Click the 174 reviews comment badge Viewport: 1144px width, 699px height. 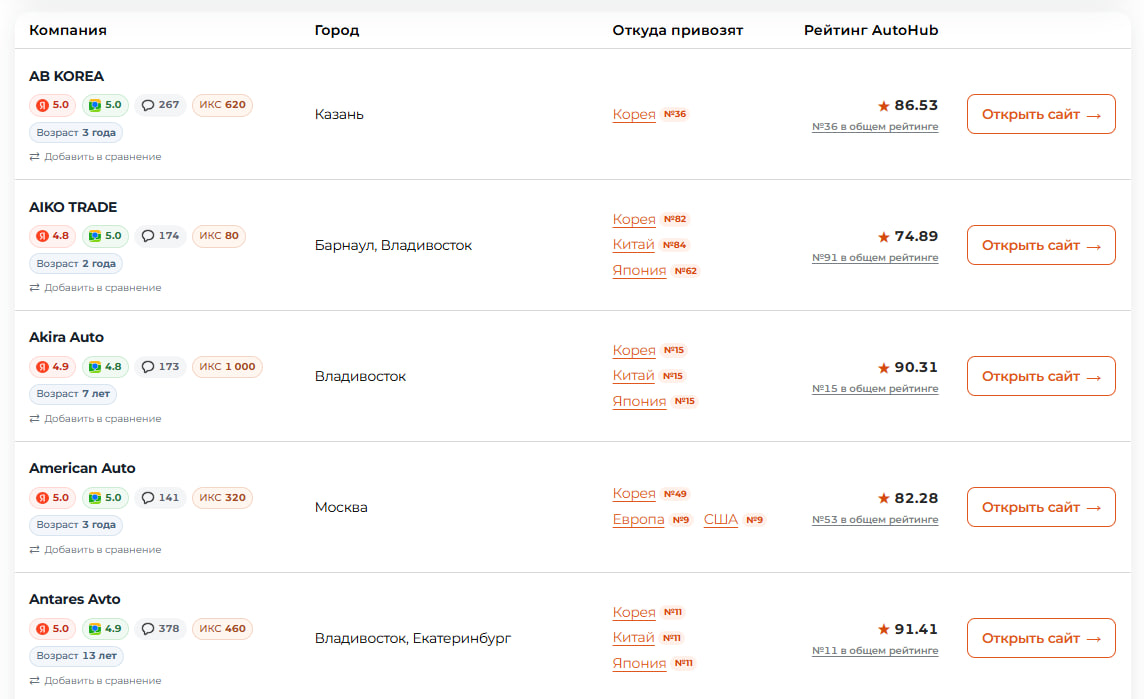(161, 236)
